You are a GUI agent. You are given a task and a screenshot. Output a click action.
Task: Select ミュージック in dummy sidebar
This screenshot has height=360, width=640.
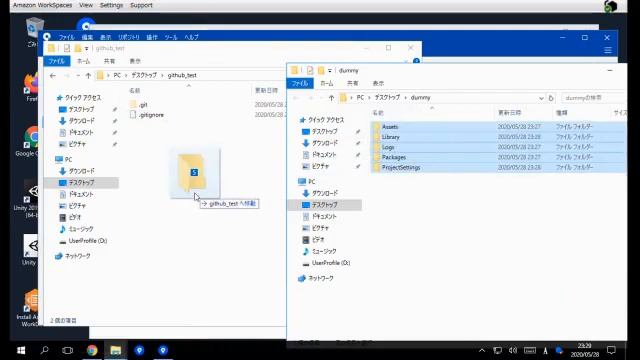[x=324, y=251]
